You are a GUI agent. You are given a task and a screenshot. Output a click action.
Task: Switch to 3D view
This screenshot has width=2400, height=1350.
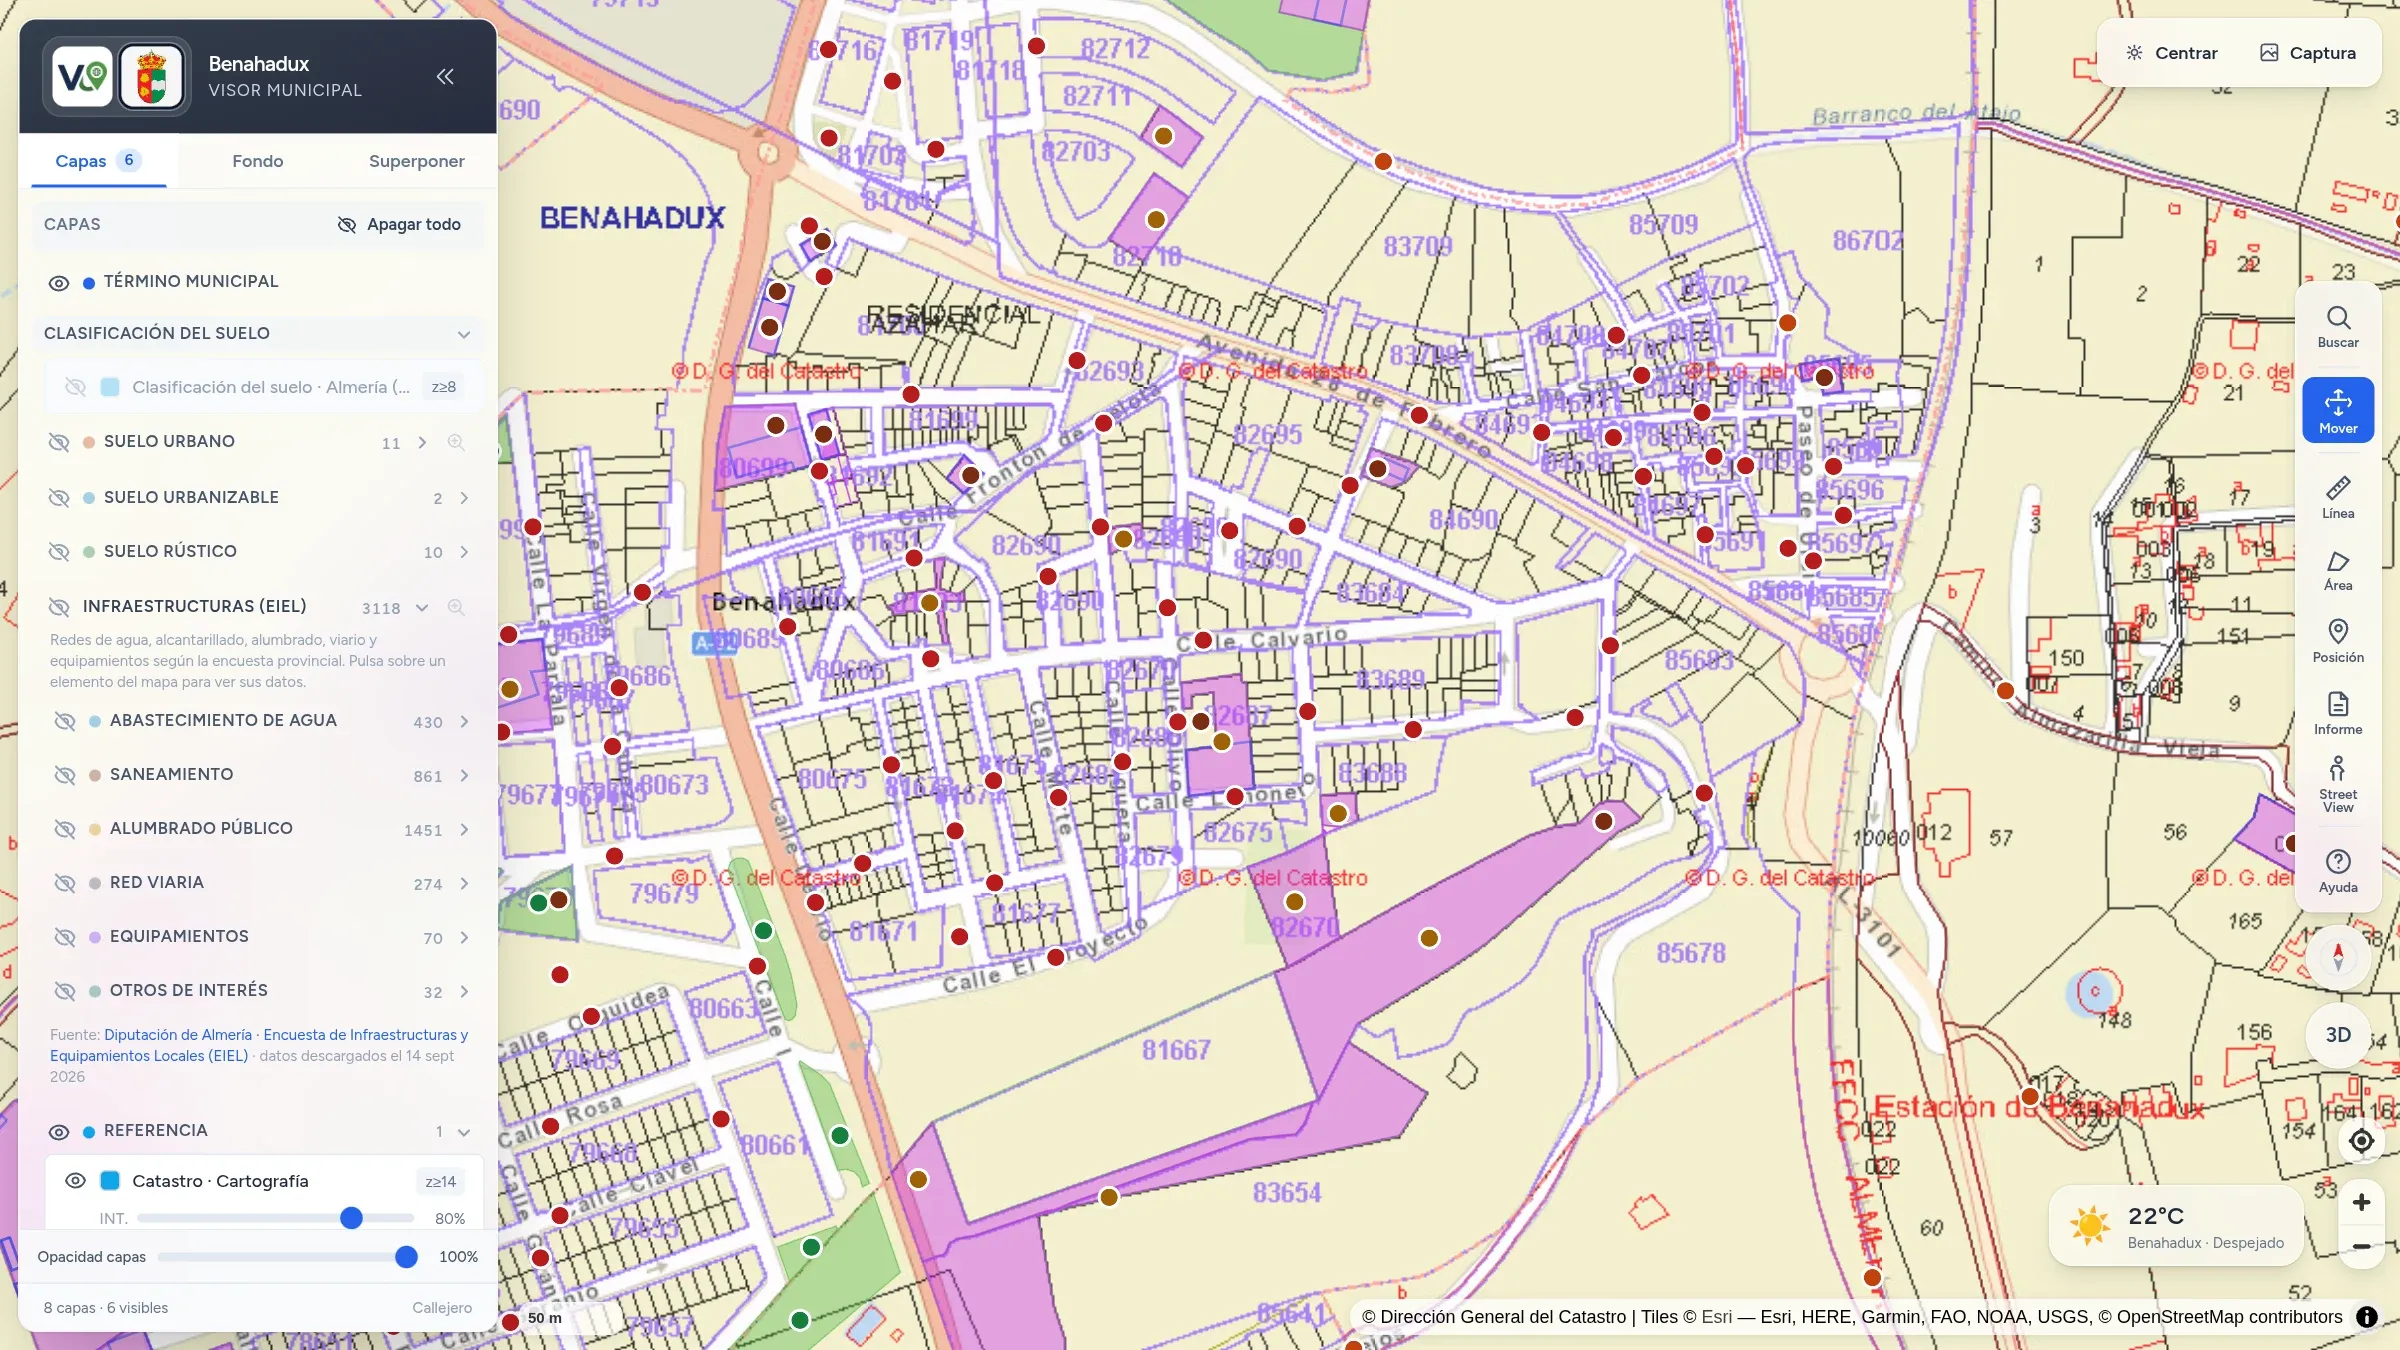[2338, 1035]
